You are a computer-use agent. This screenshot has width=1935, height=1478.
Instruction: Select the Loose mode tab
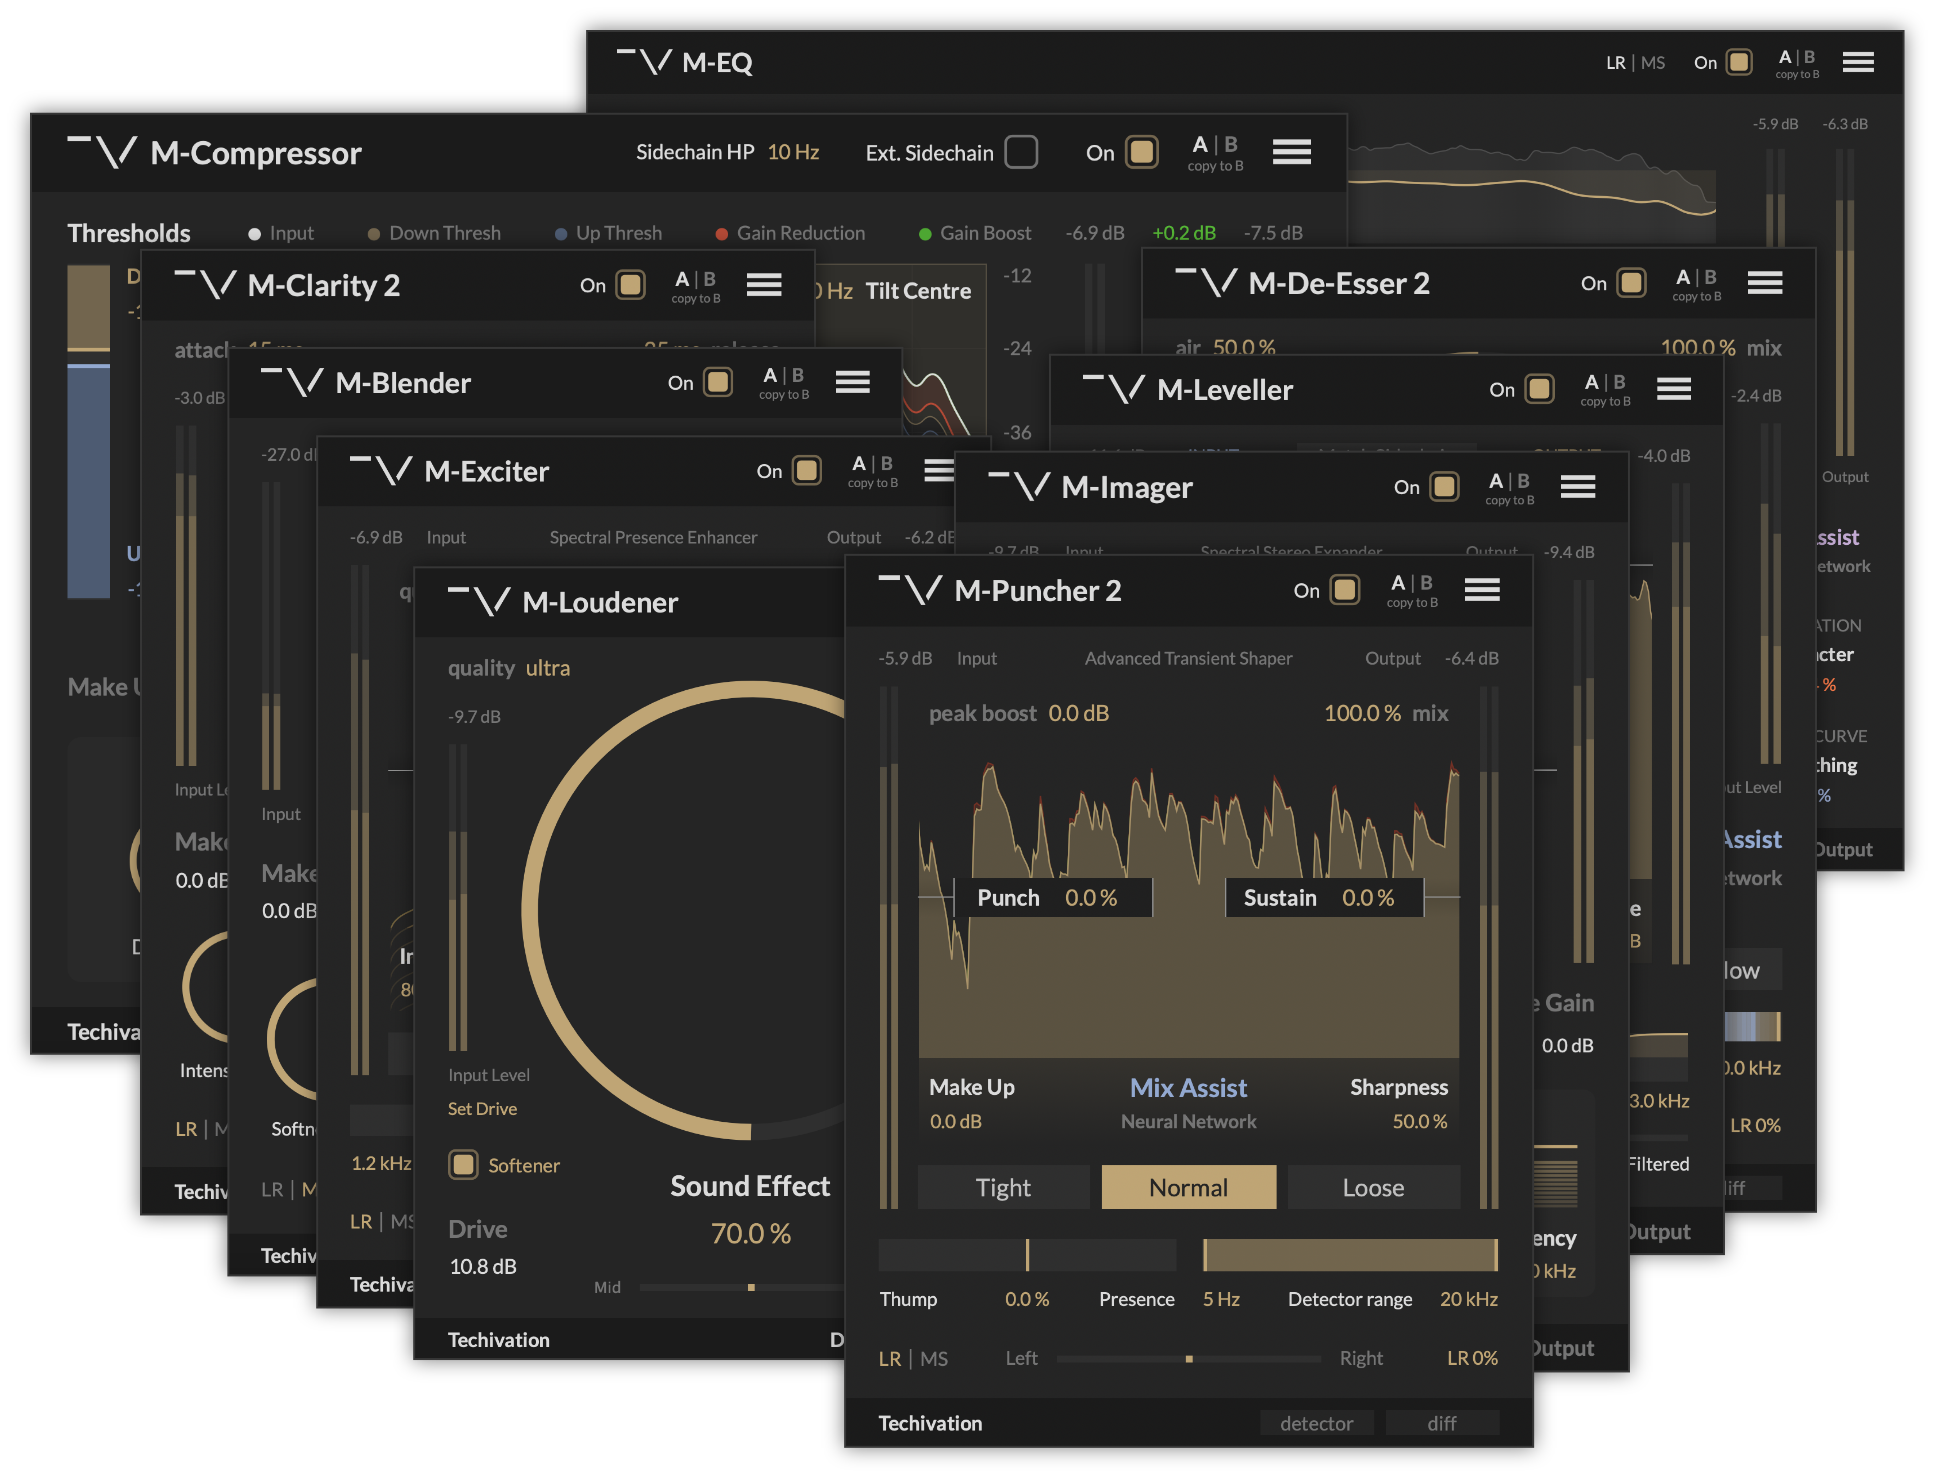coord(1373,1187)
